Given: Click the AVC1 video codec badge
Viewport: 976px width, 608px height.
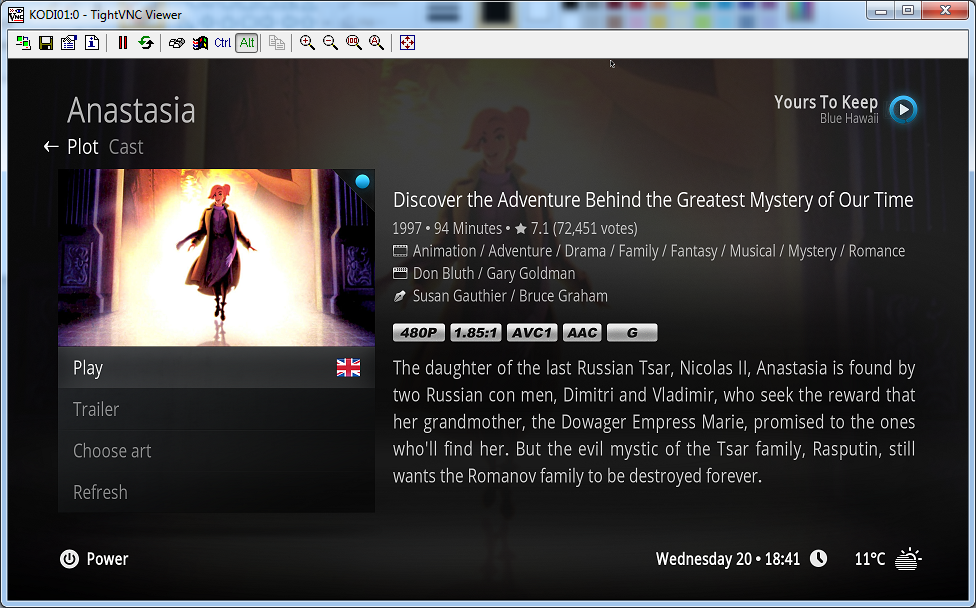Looking at the screenshot, I should coord(532,333).
